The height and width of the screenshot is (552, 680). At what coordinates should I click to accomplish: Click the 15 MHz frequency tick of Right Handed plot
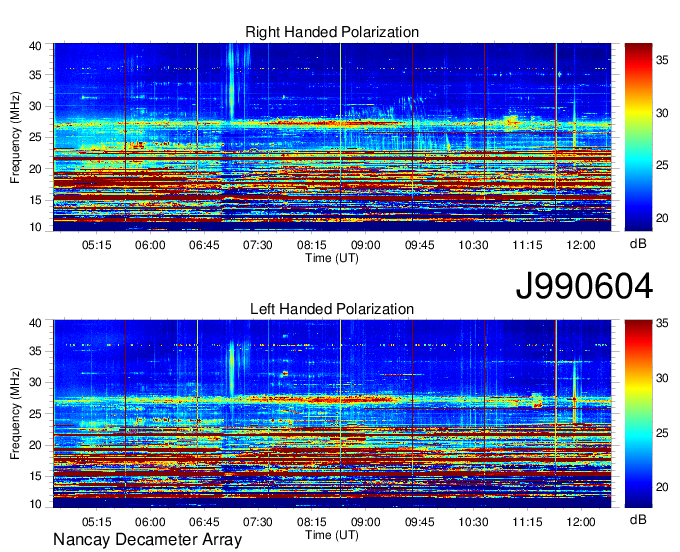(35, 200)
